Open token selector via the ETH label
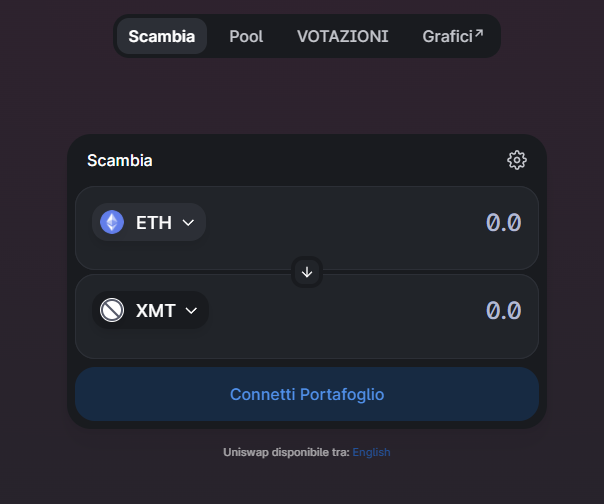Image resolution: width=604 pixels, height=504 pixels. tap(153, 223)
